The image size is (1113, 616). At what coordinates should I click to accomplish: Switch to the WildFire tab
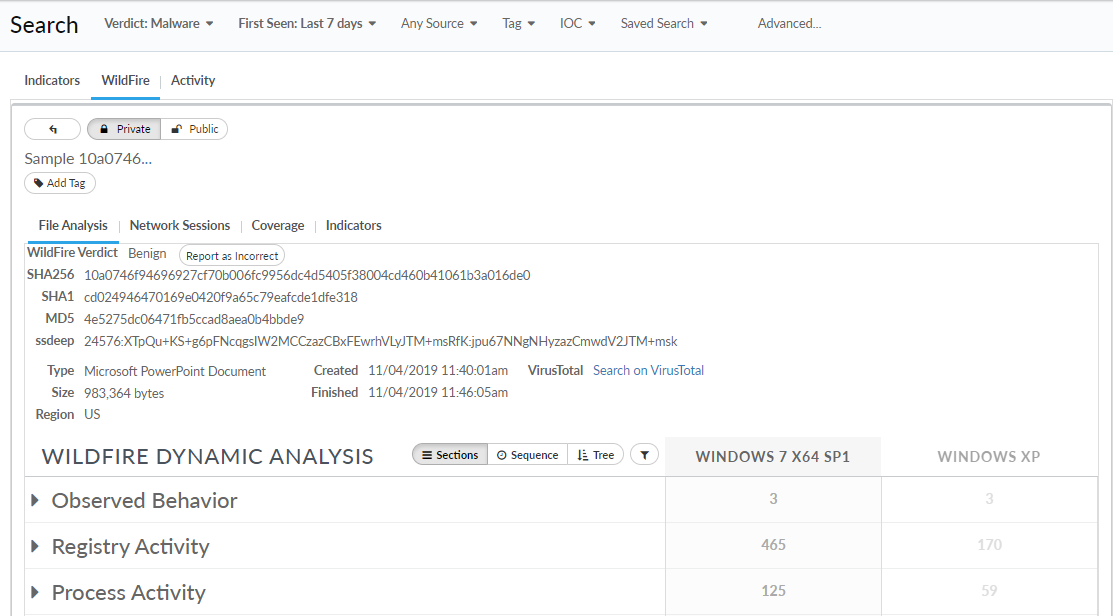pyautogui.click(x=125, y=80)
